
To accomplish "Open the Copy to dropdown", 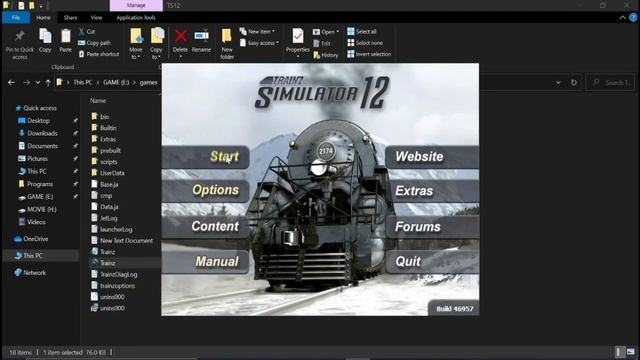I will (x=156, y=44).
